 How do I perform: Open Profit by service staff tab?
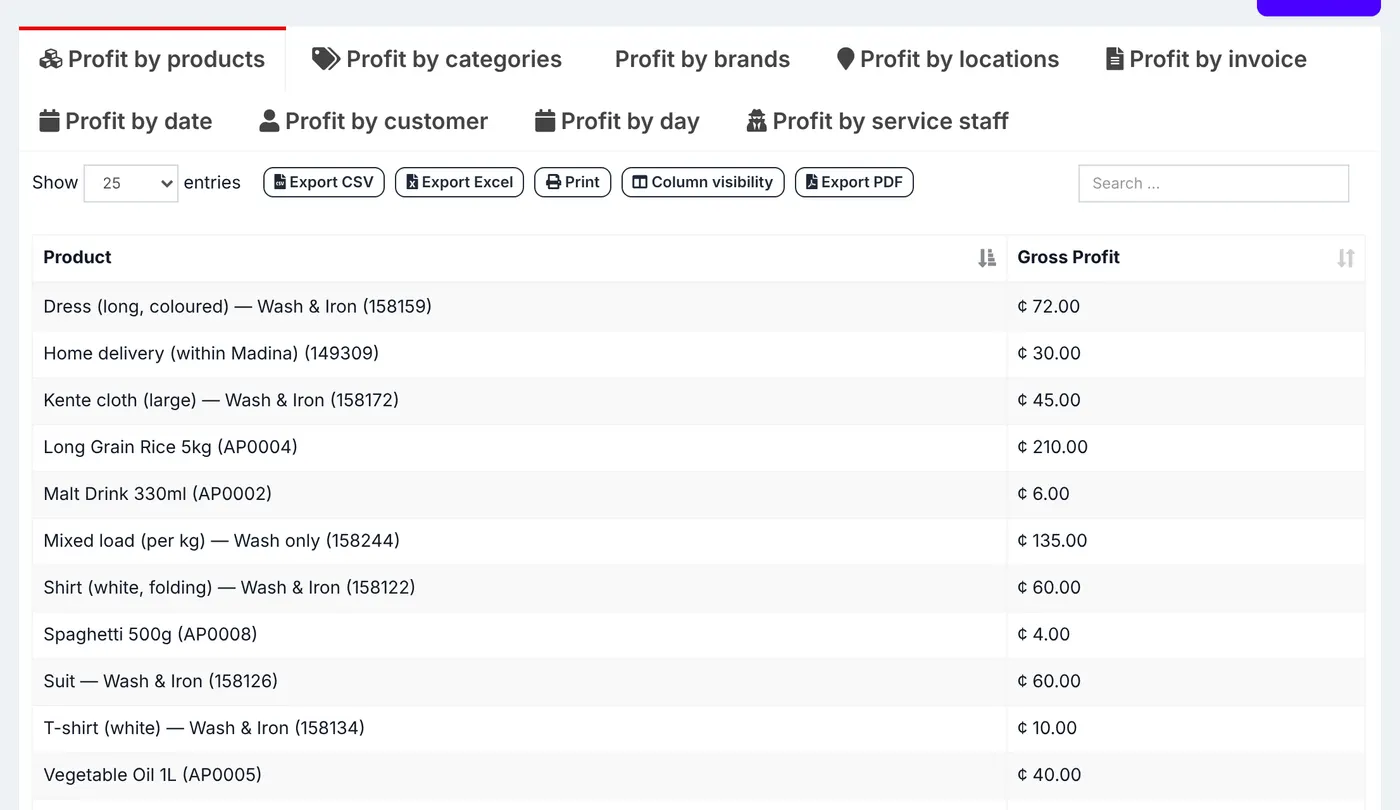[x=877, y=121]
